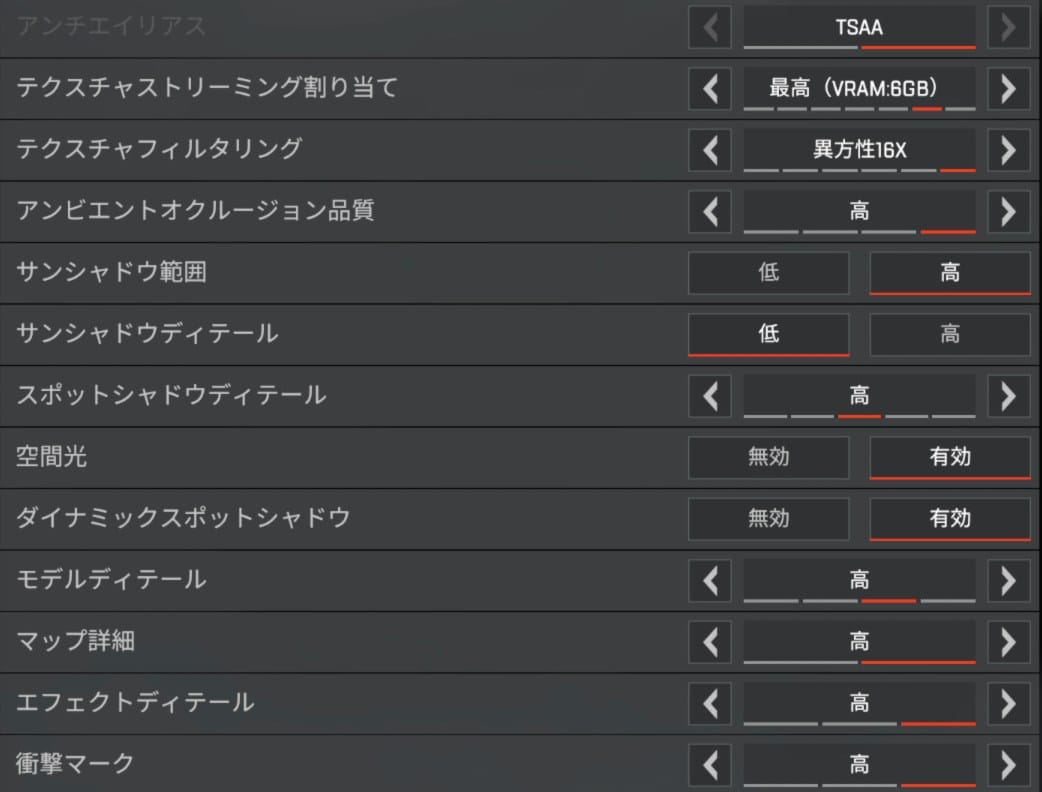Click right arrow for テクスチャストリーミング割り当て
Viewport: 1042px width, 792px height.
coord(1008,89)
